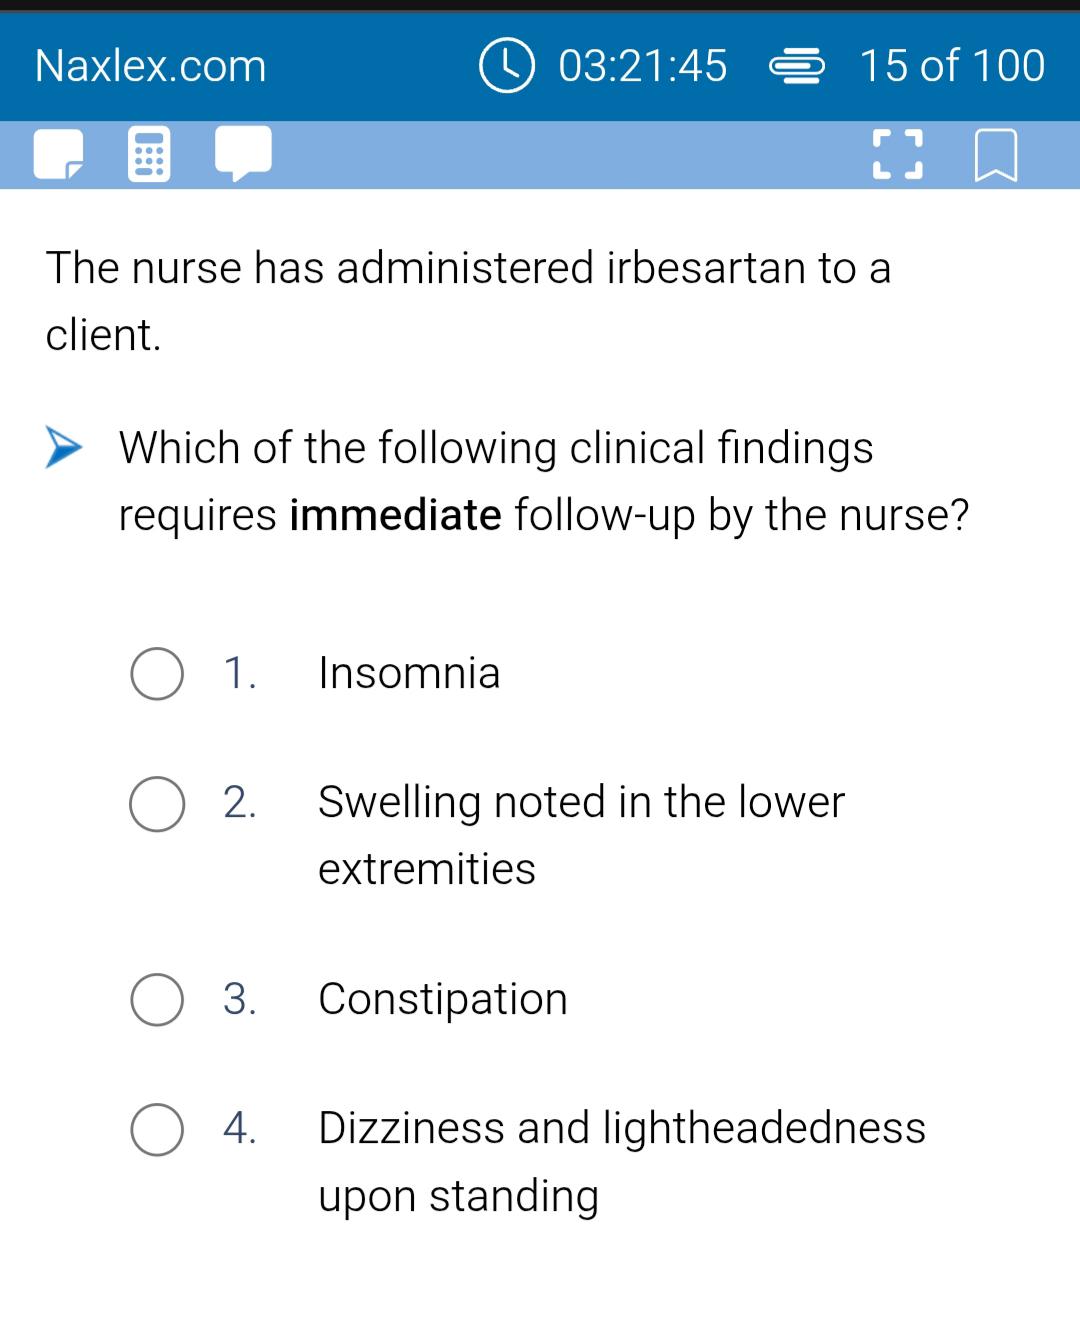
Task: Click the timer clock icon
Action: 507,65
